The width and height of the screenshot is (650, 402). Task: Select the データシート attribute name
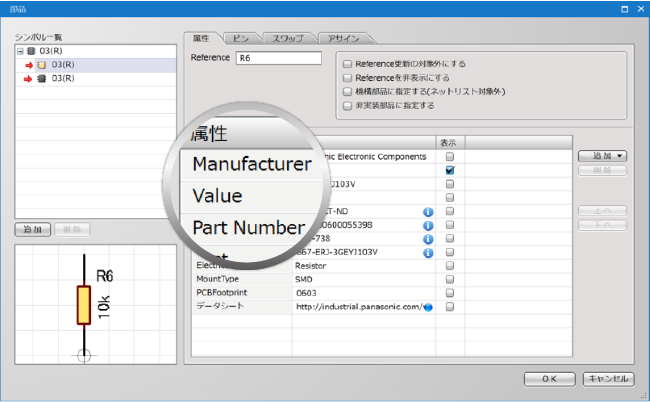click(x=220, y=306)
